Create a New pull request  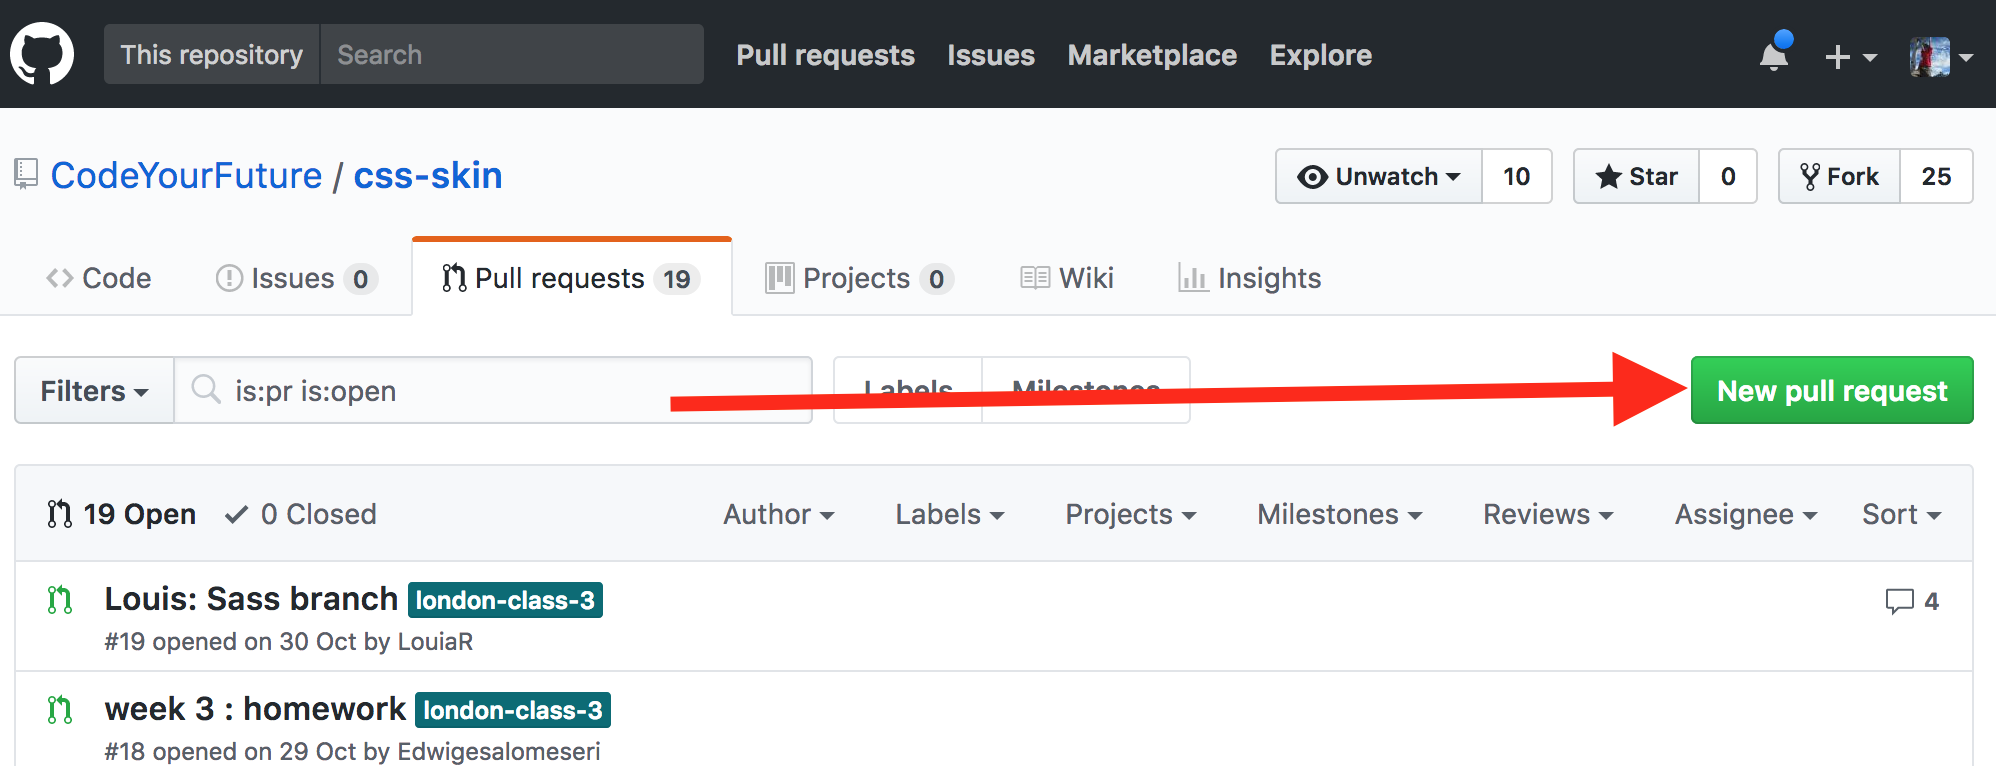[x=1832, y=390]
